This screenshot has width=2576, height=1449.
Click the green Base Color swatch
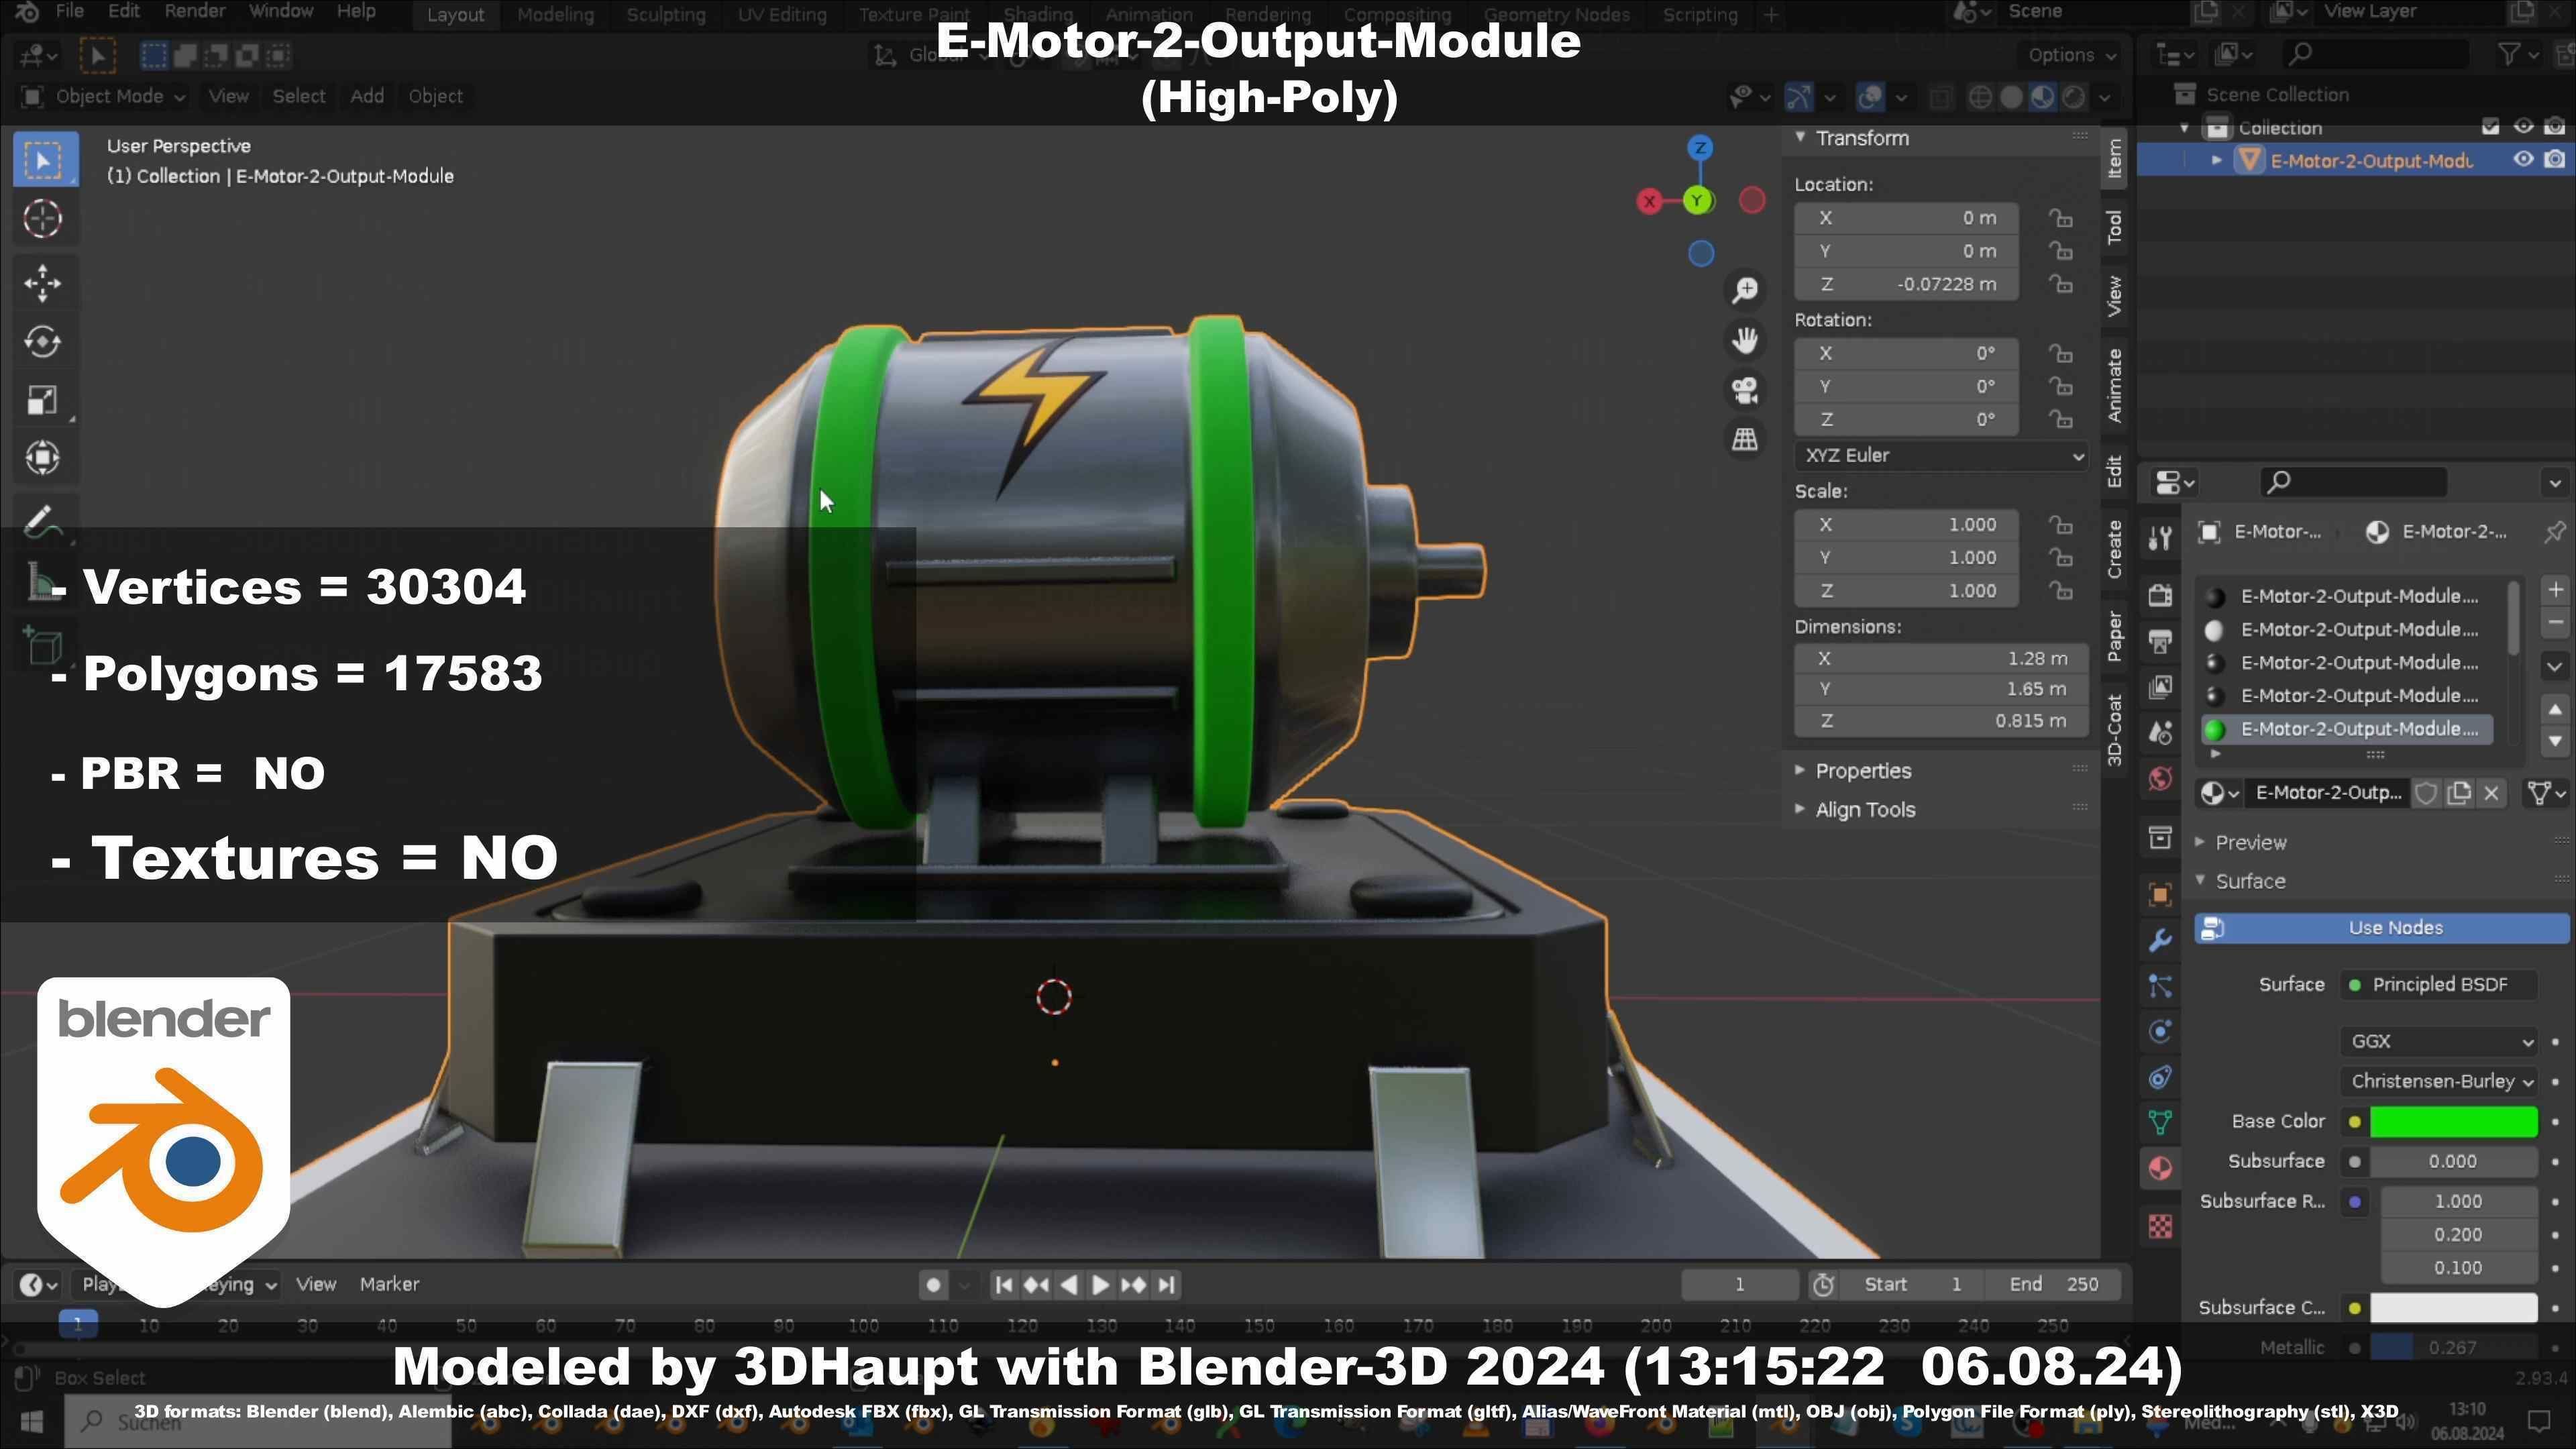click(x=2453, y=1122)
